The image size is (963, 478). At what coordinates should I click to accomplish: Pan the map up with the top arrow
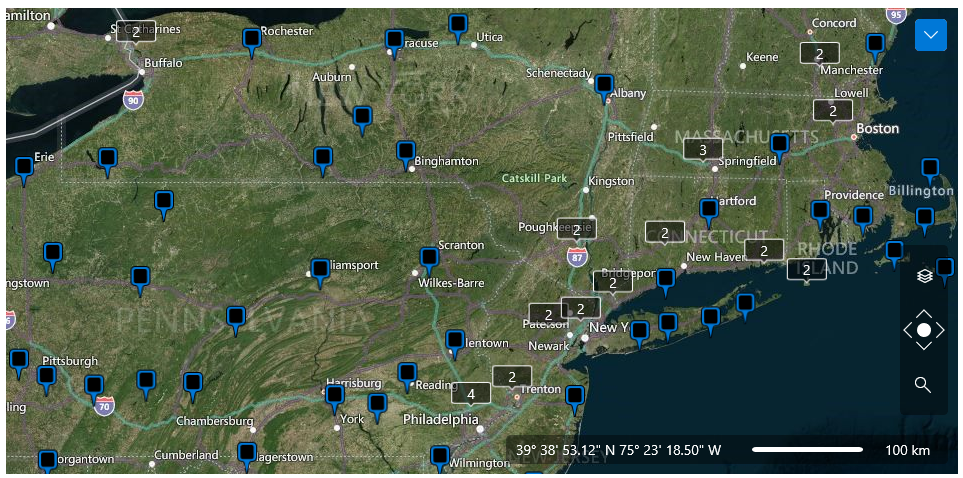[924, 313]
